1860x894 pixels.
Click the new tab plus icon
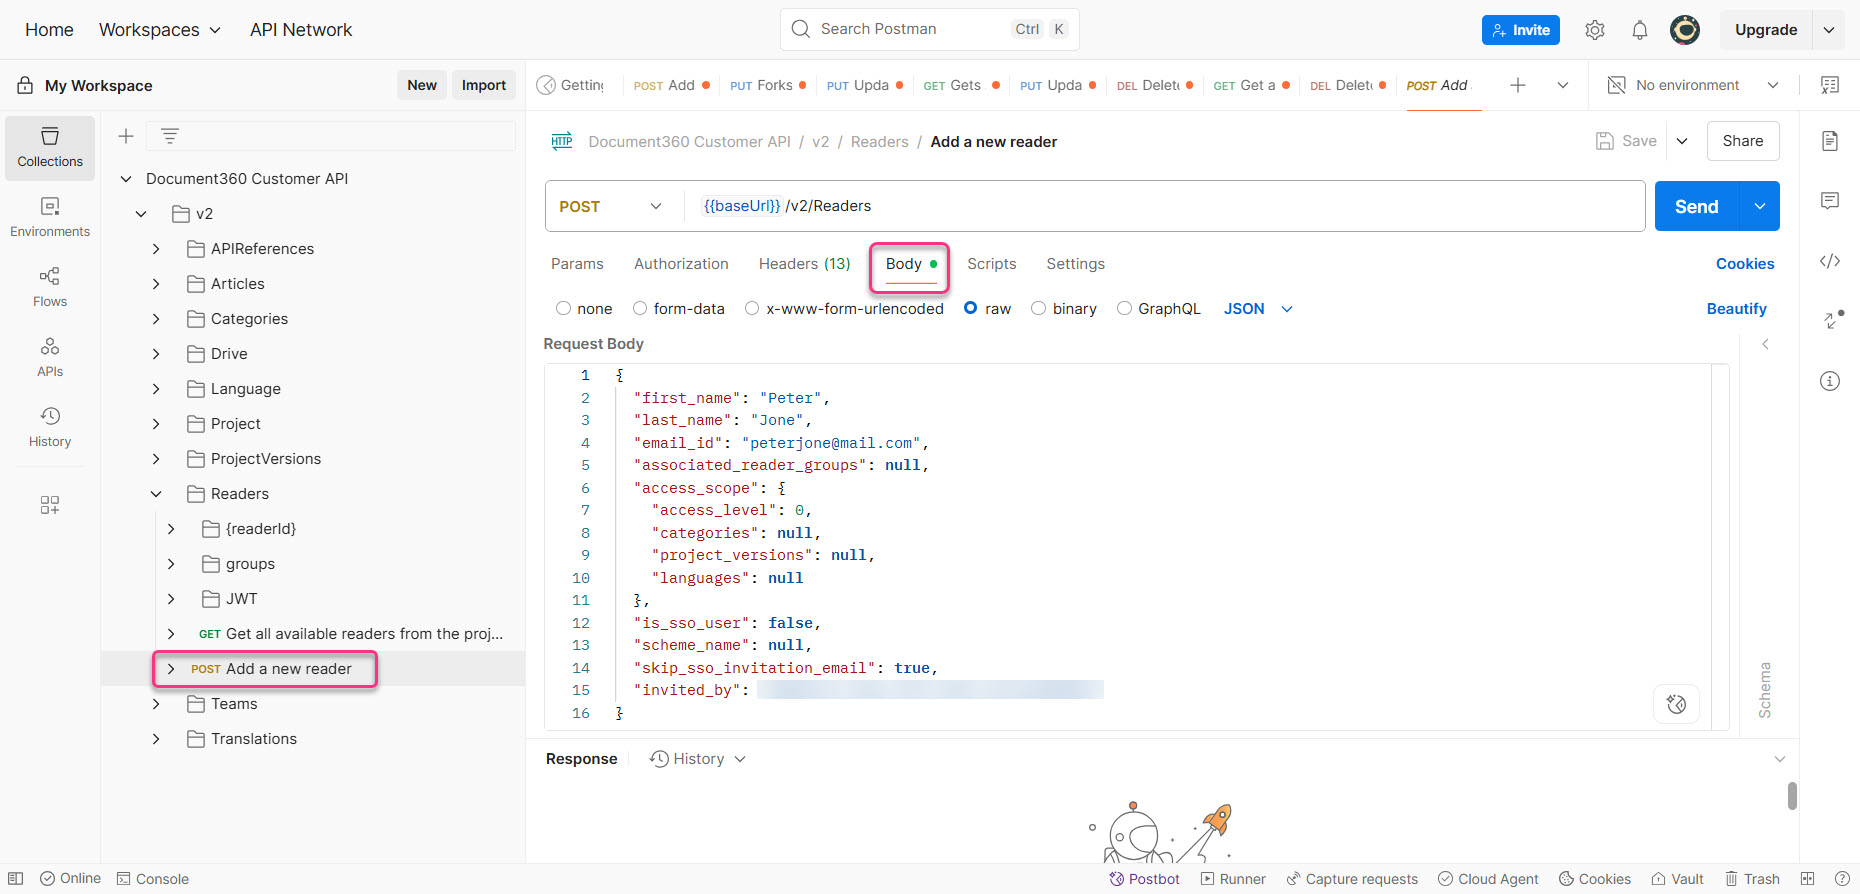pyautogui.click(x=1518, y=85)
